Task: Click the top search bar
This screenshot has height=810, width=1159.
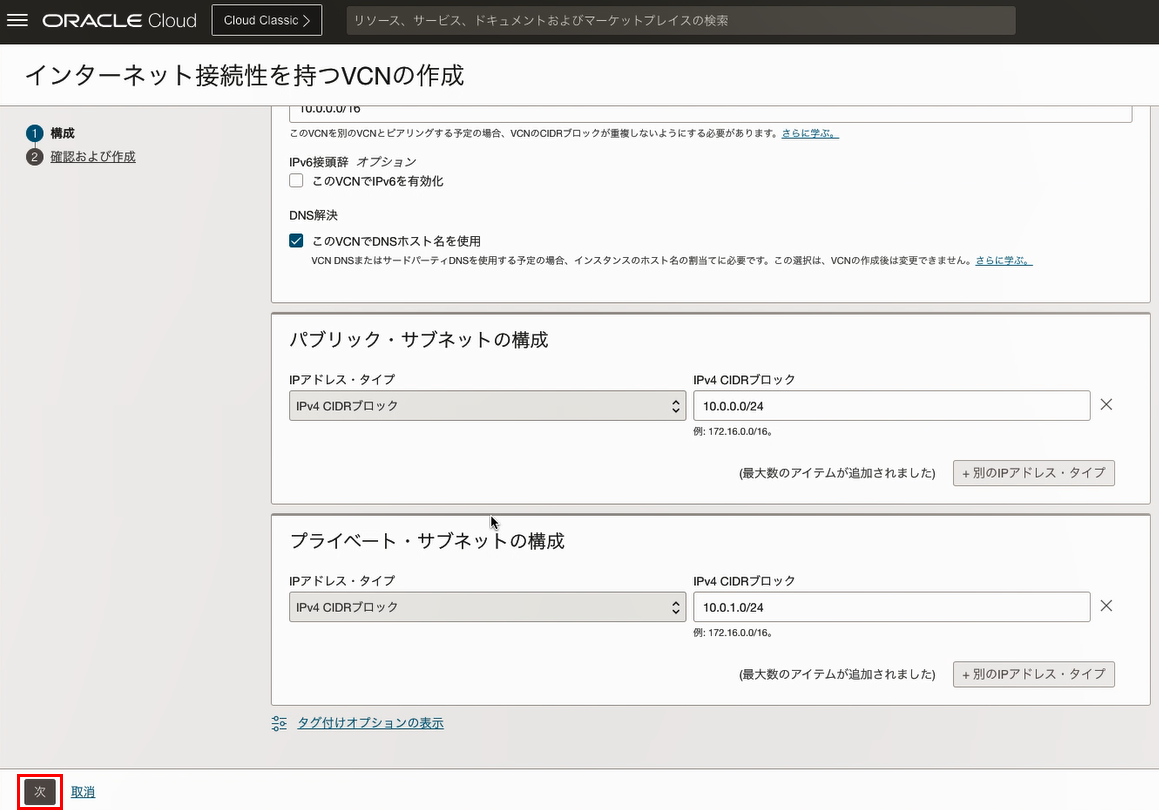Action: coord(680,20)
